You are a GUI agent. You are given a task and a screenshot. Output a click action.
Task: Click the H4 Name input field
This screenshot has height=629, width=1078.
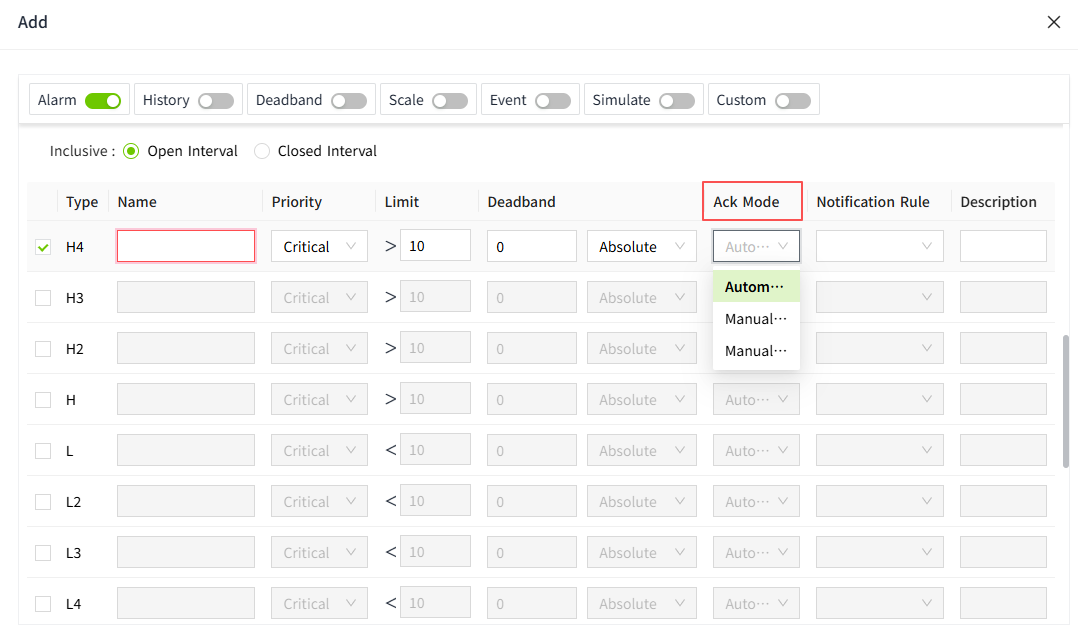(186, 247)
